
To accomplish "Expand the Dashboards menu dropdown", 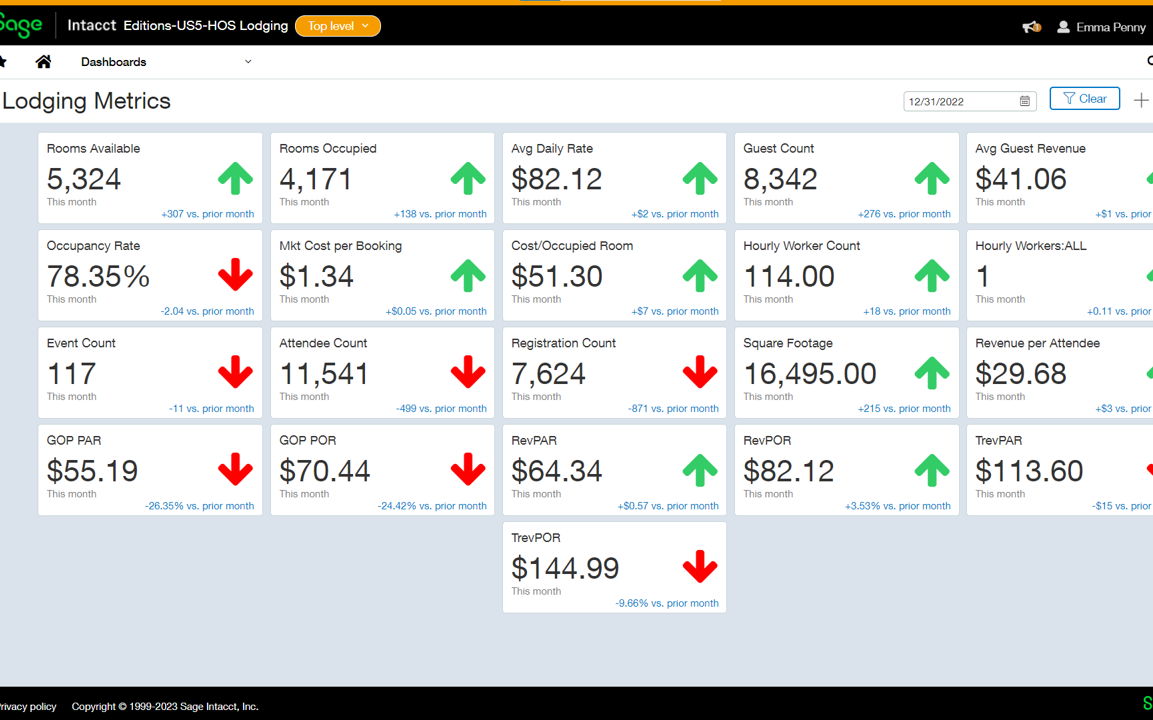I will [248, 62].
